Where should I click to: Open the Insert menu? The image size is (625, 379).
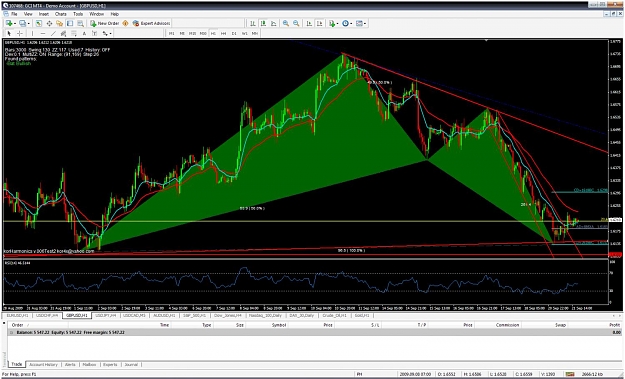coord(44,14)
